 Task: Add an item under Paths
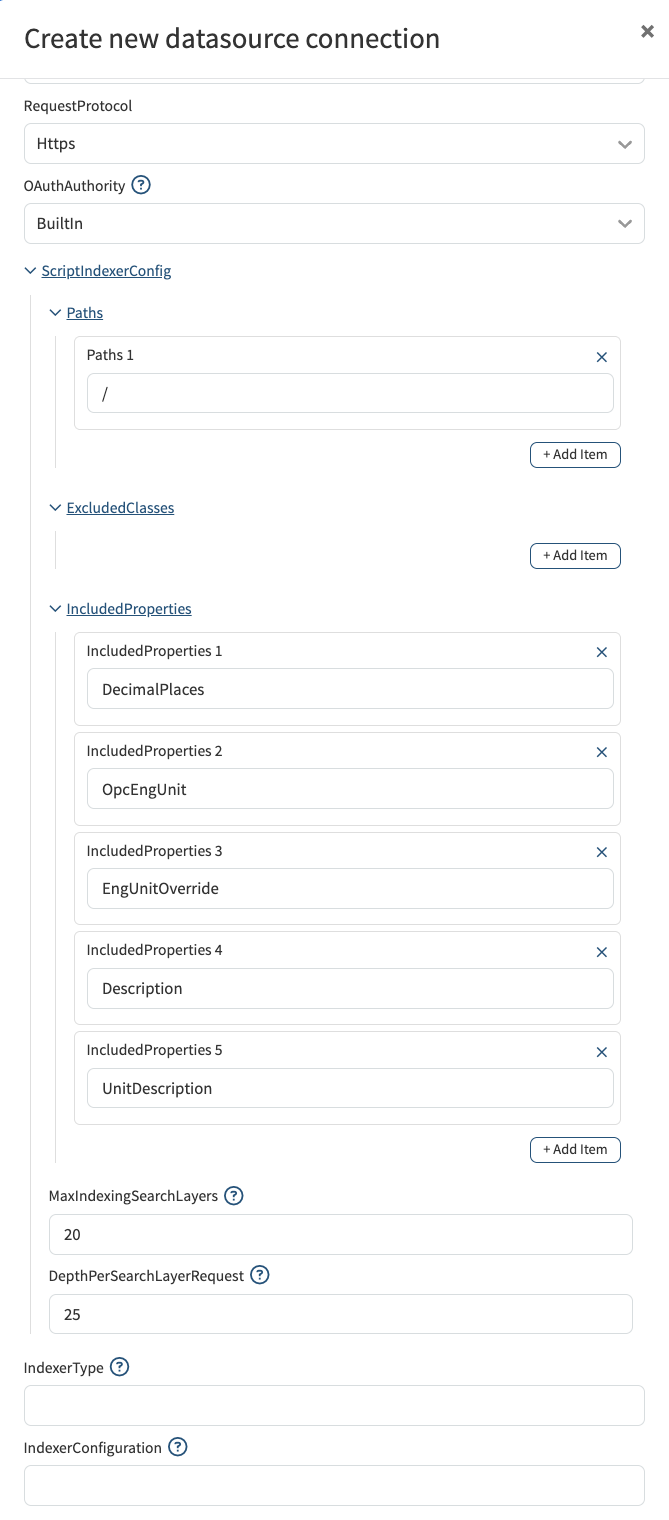pos(575,455)
